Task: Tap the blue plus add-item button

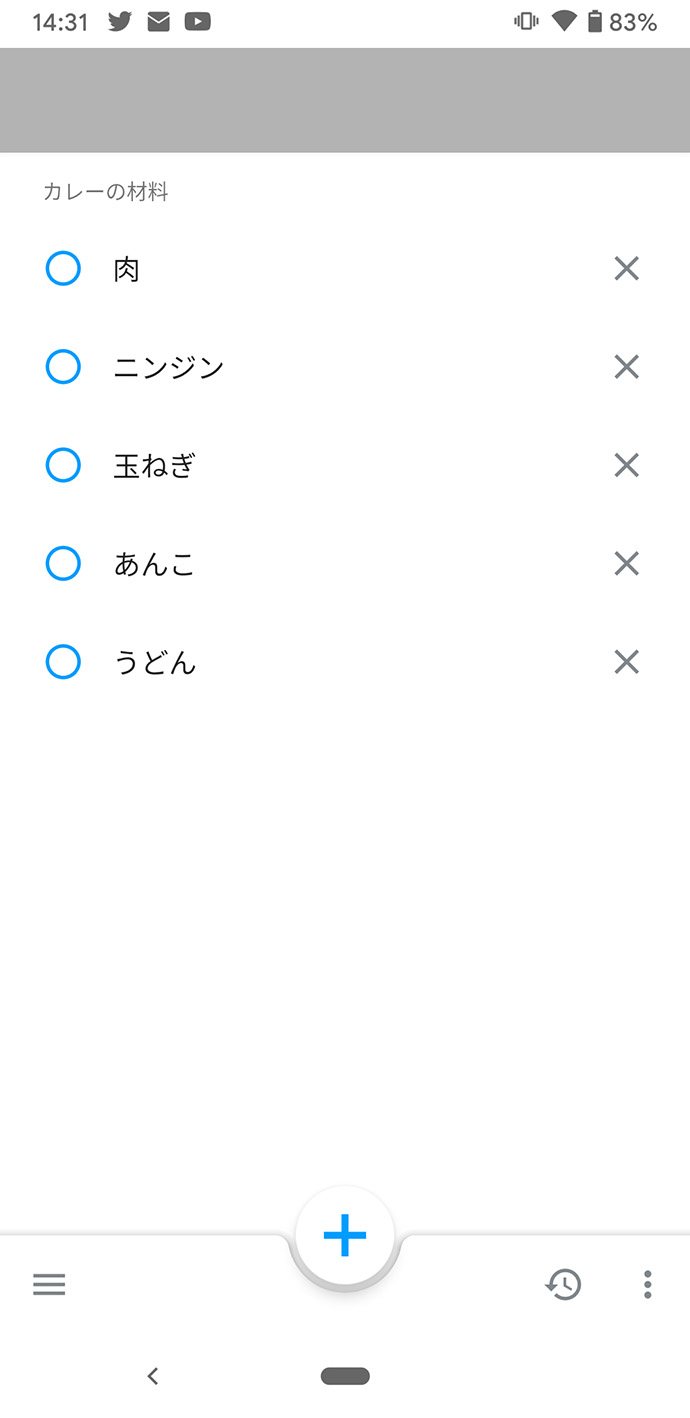Action: point(345,1237)
